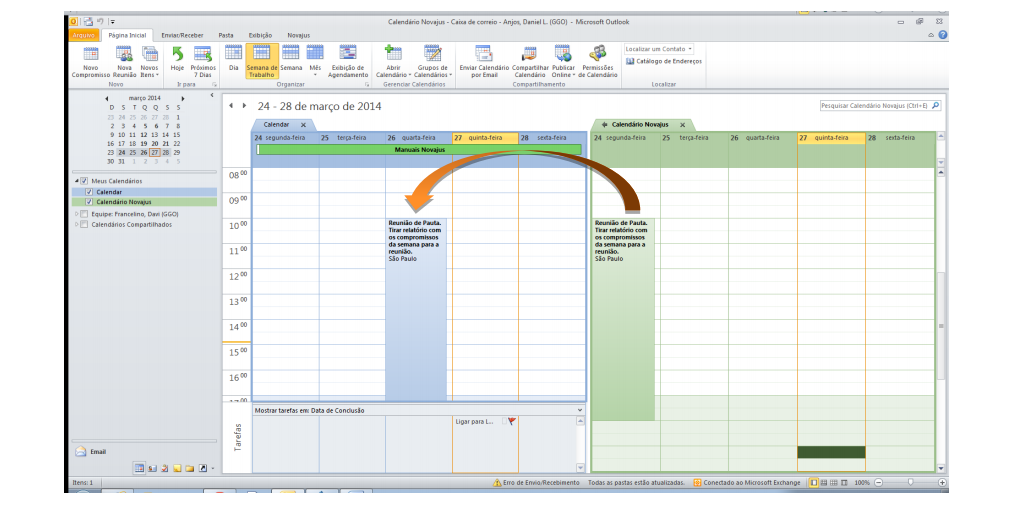Toggle Meus Calendários checkbox
Image resolution: width=1024 pixels, height=518 pixels.
pyautogui.click(x=84, y=181)
